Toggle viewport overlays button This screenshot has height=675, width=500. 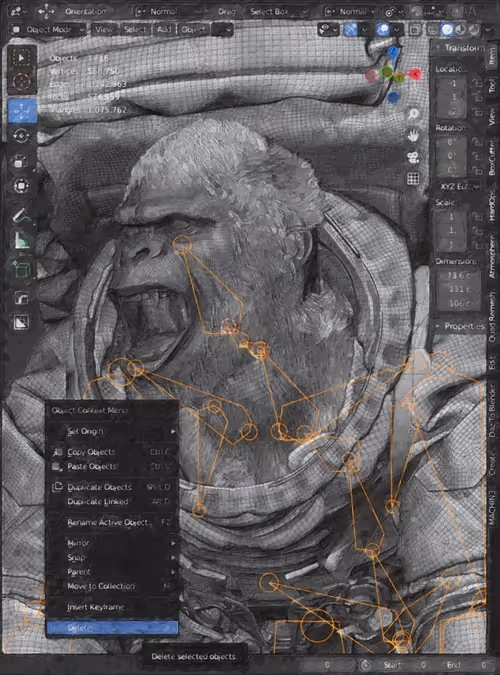(383, 30)
